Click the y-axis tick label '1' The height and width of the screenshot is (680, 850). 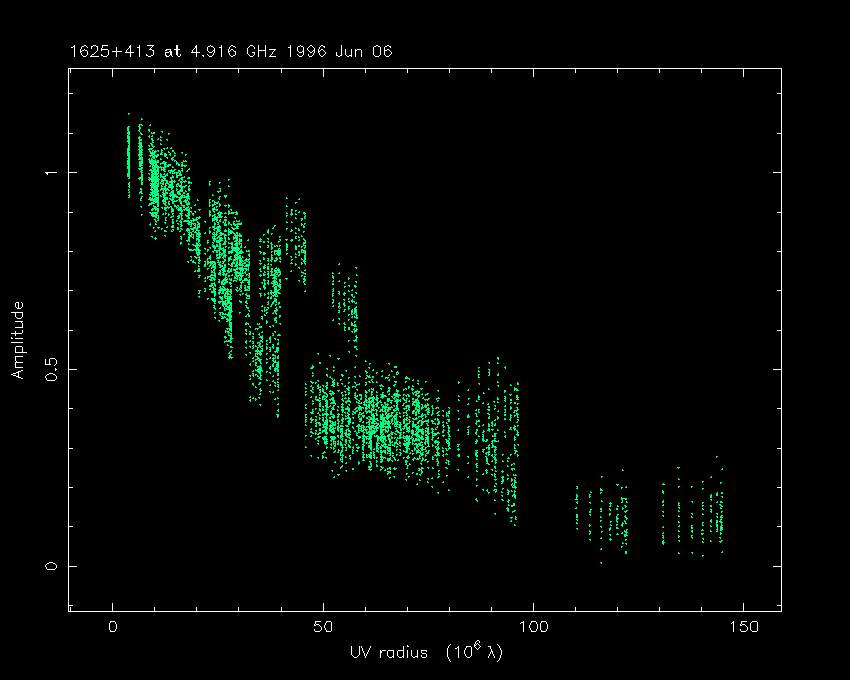click(48, 173)
